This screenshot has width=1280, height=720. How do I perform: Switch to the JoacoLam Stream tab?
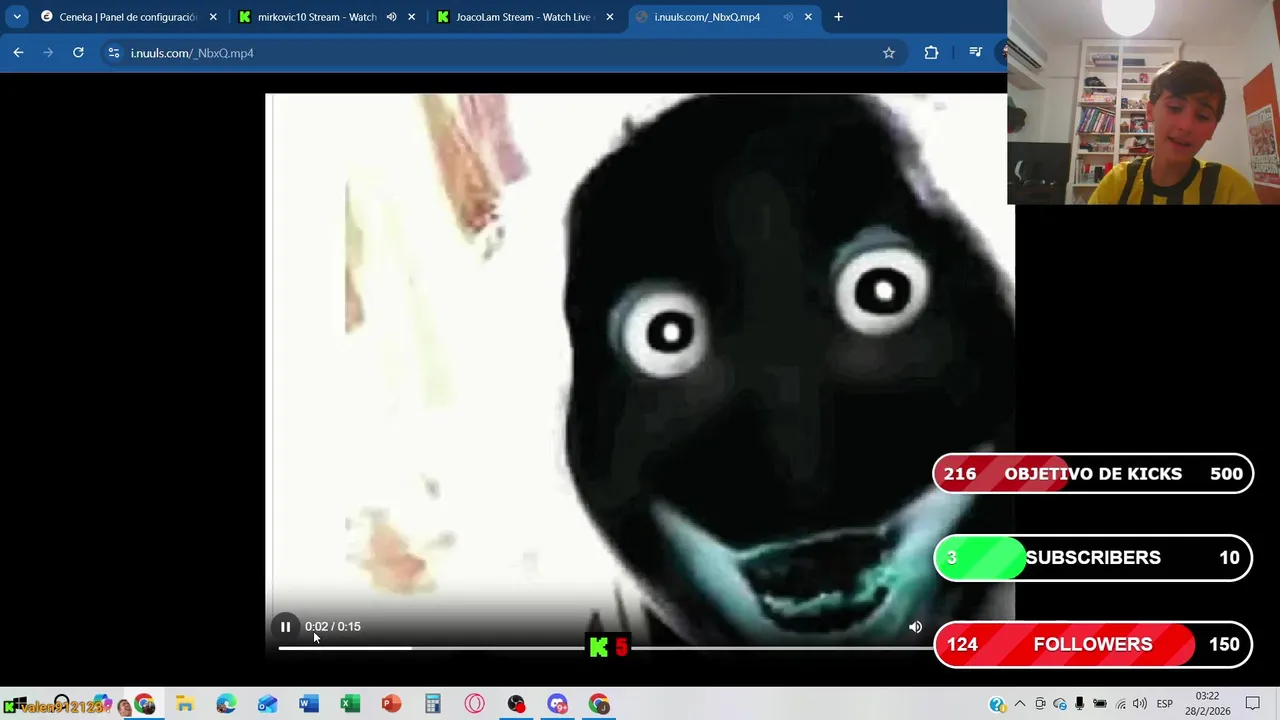click(523, 17)
